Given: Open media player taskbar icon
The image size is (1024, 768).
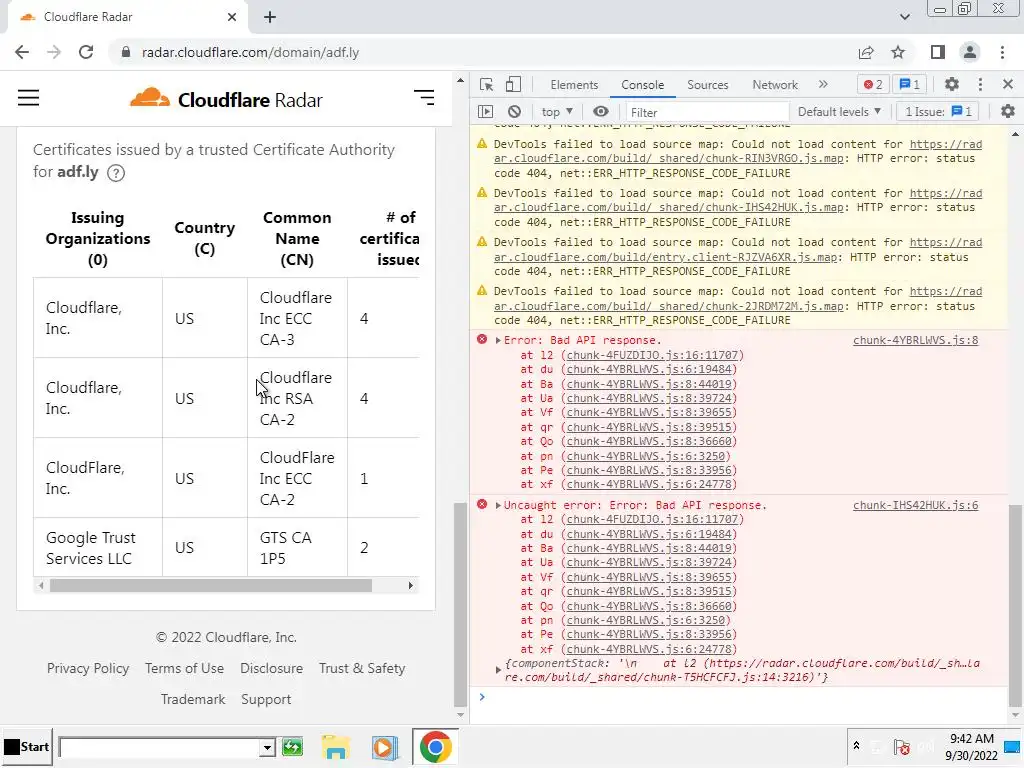Looking at the screenshot, I should 384,747.
